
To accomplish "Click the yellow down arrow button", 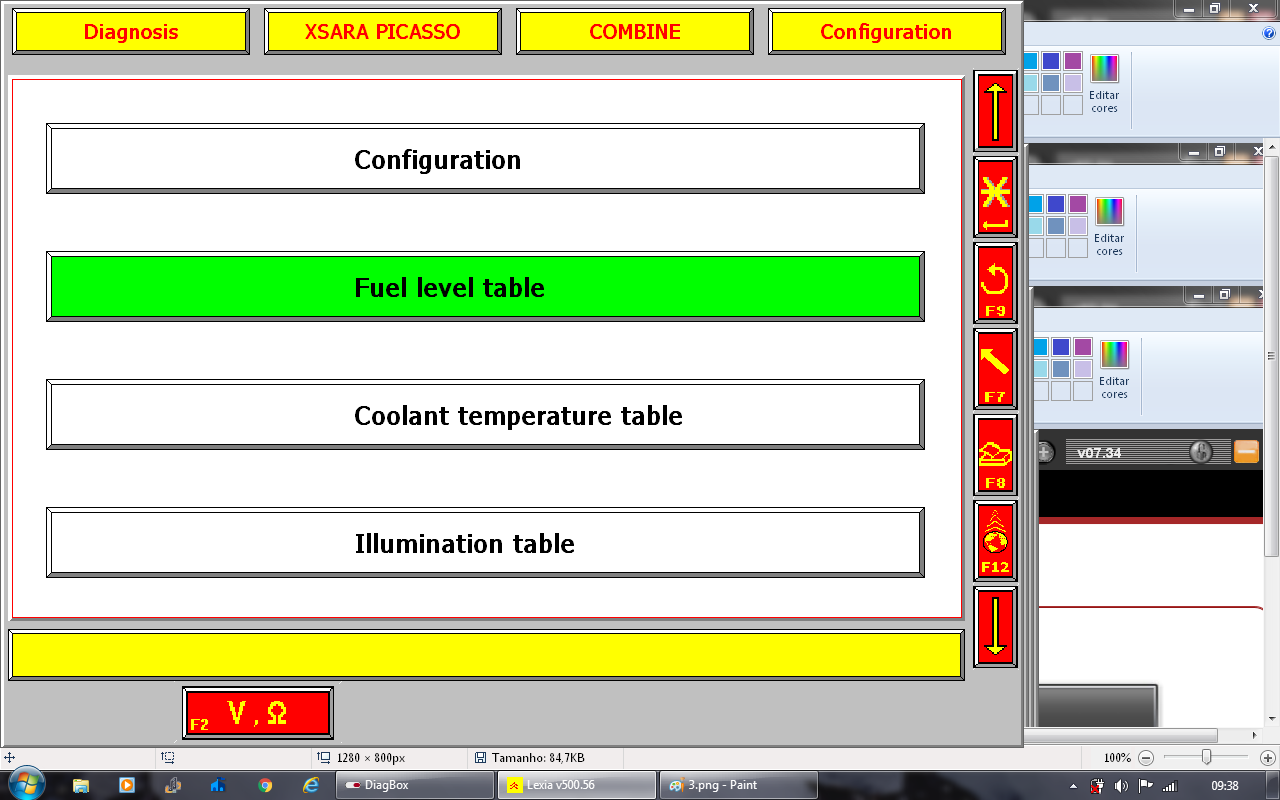I will point(995,627).
